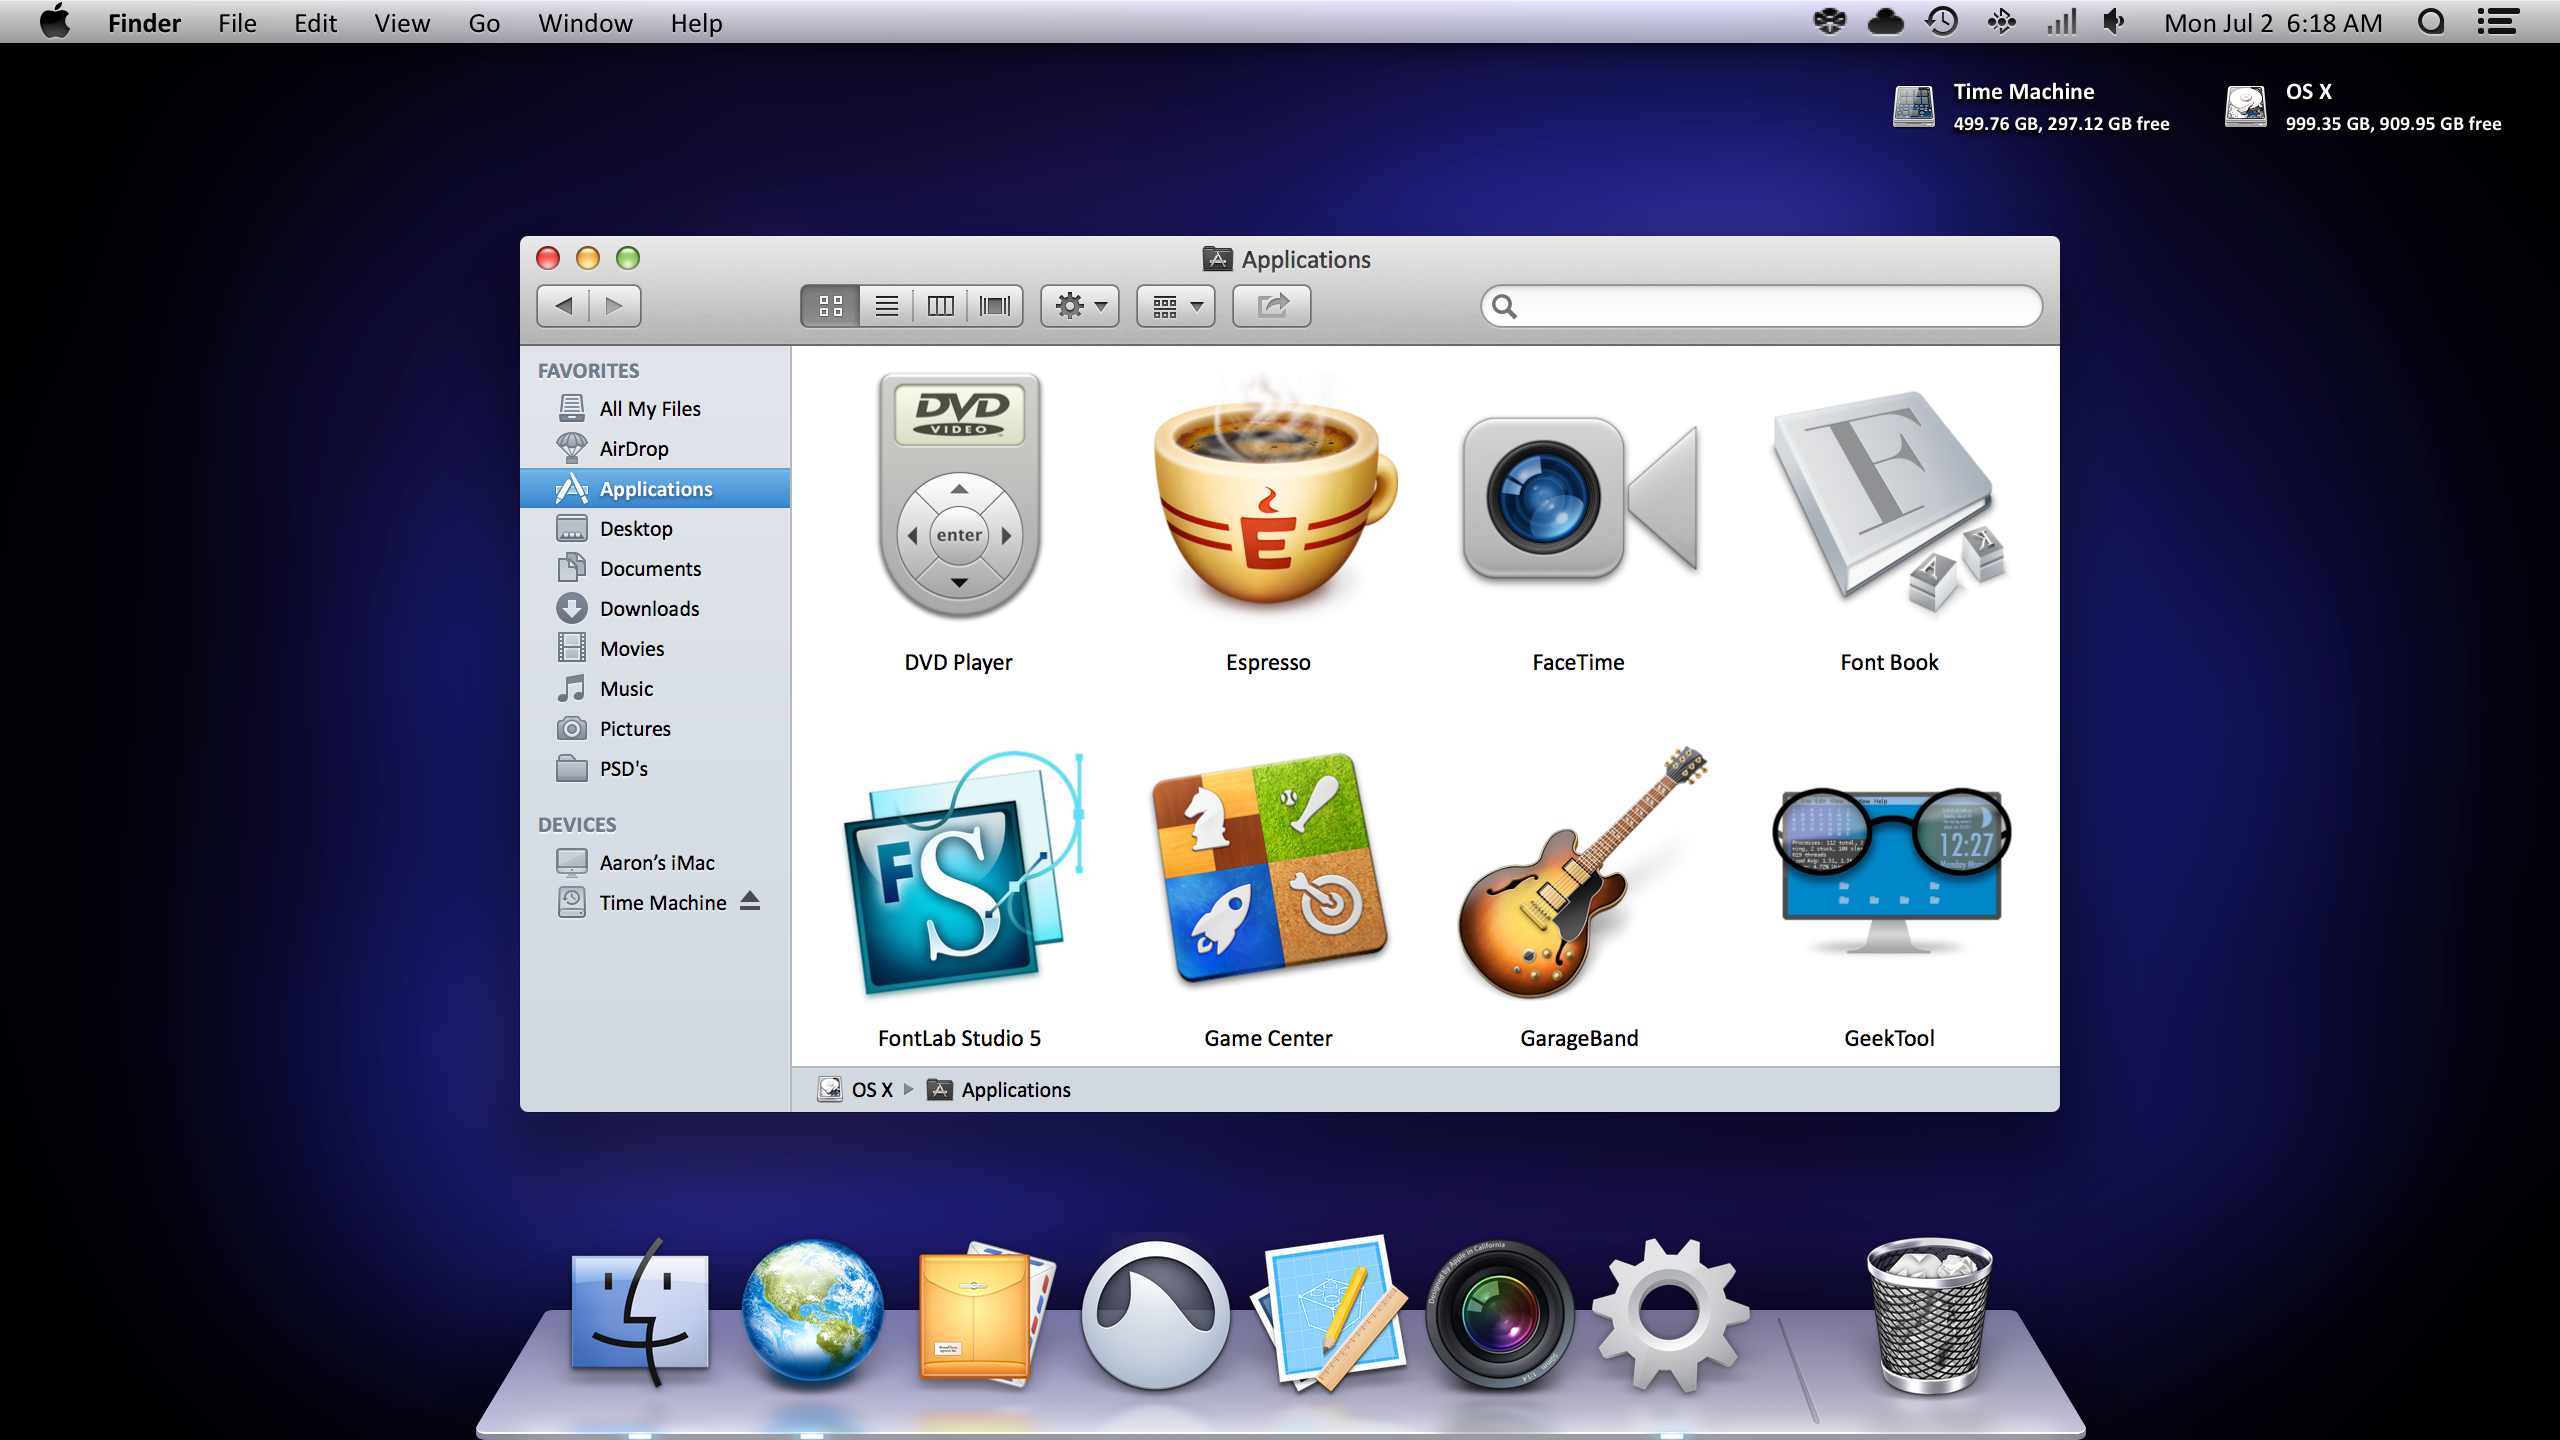This screenshot has width=2560, height=1440.
Task: Switch to Cover Flow view
Action: point(995,306)
